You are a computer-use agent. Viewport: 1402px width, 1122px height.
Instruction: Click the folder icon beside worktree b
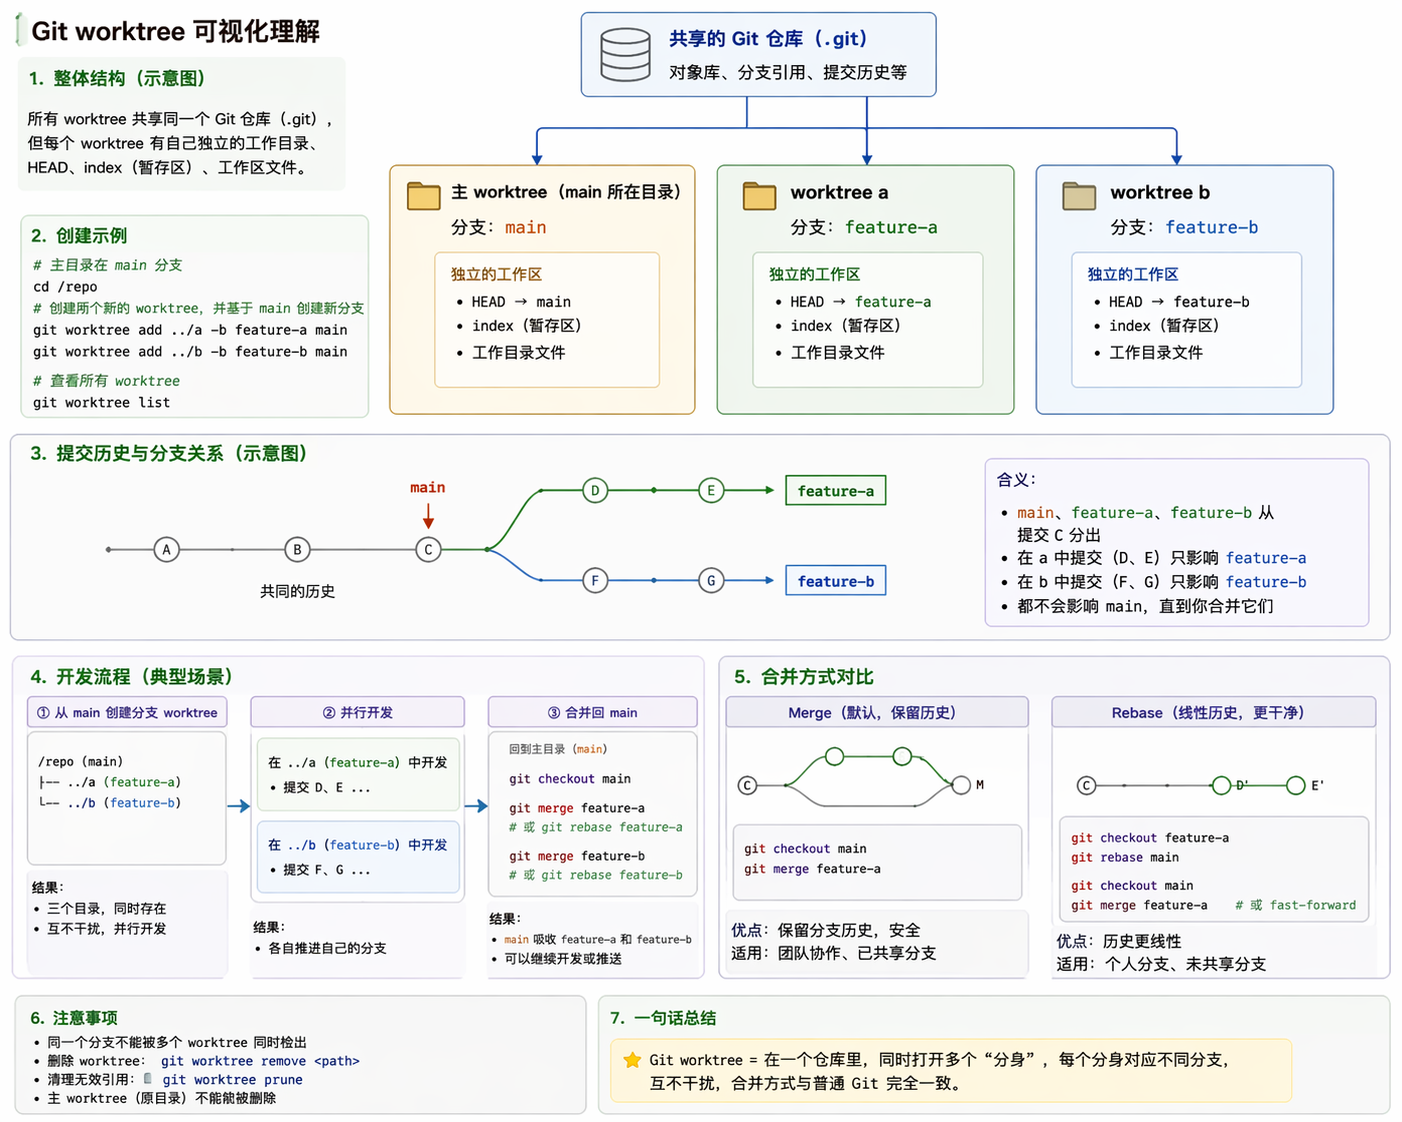[1079, 195]
